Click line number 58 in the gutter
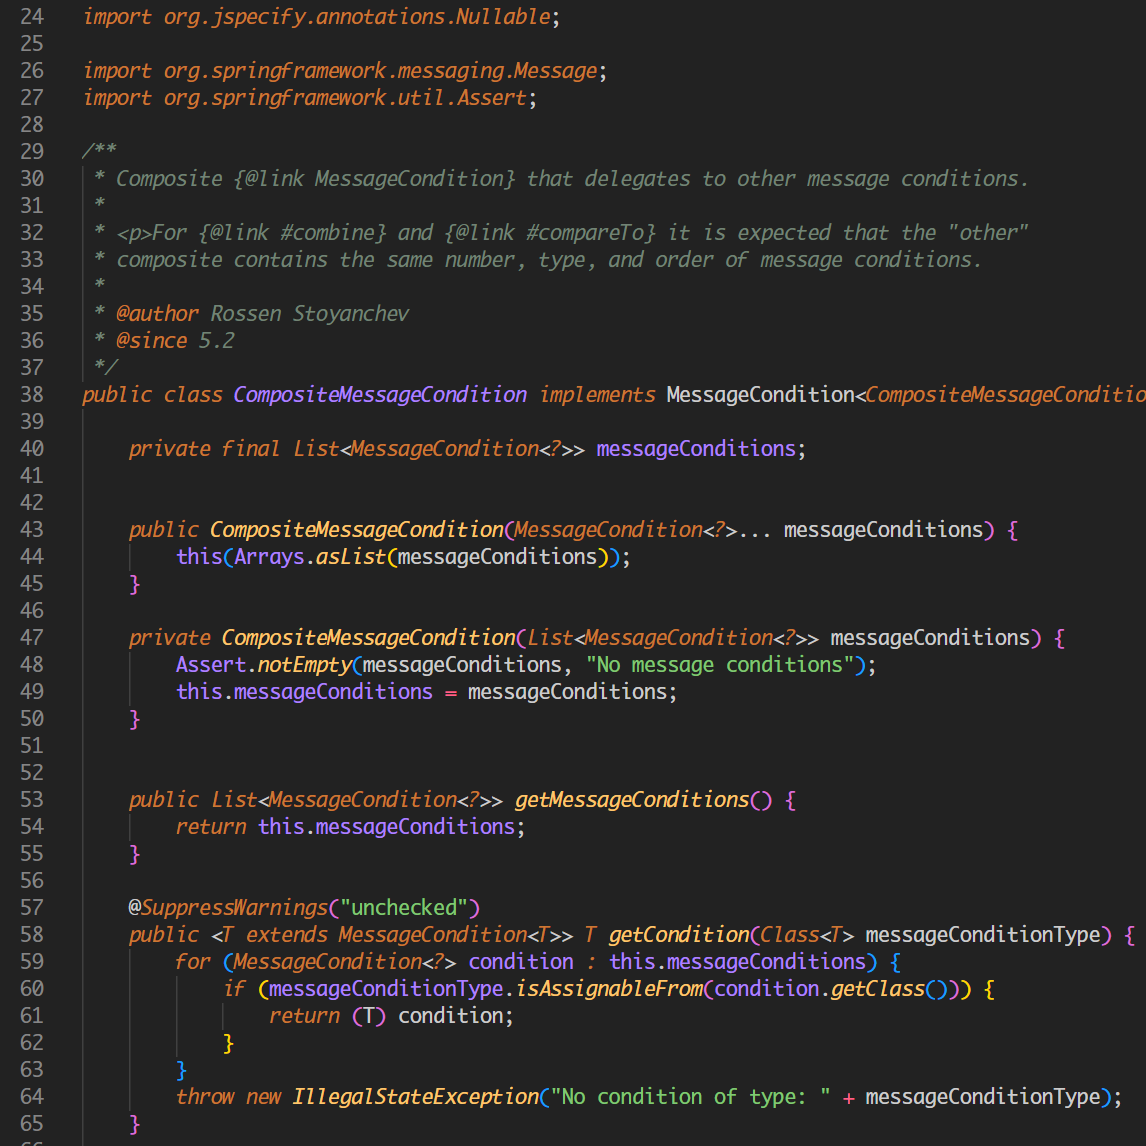 [x=31, y=935]
